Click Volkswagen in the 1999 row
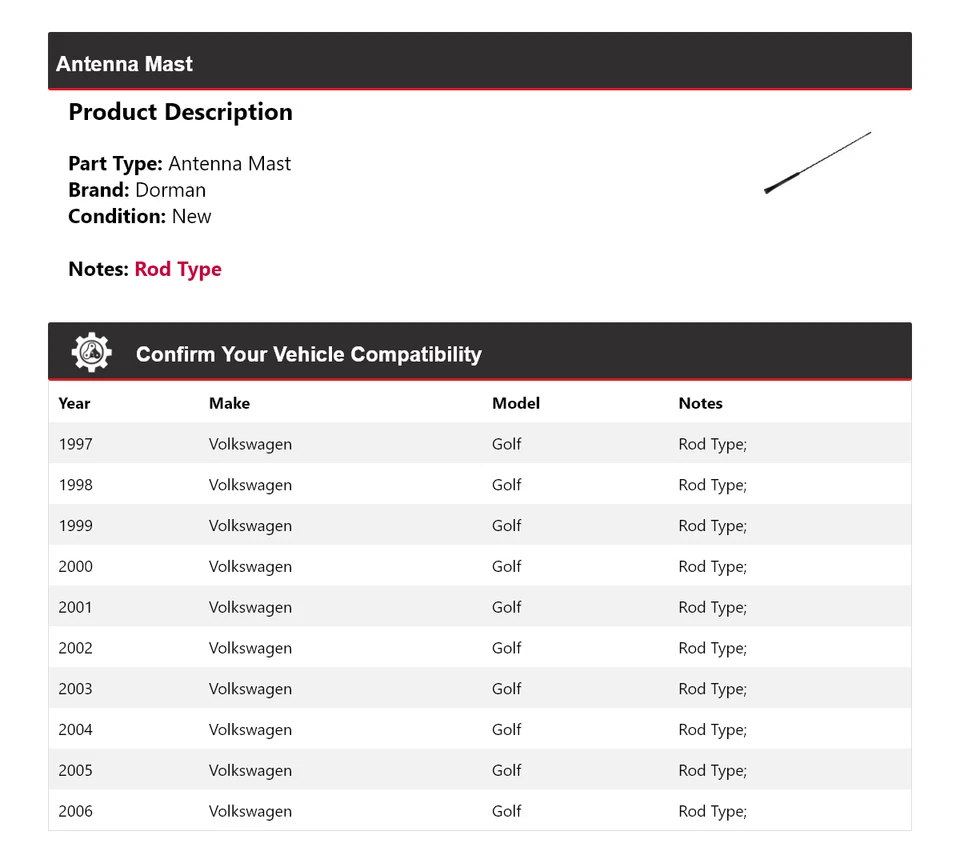Viewport: 960px width, 863px height. (250, 526)
